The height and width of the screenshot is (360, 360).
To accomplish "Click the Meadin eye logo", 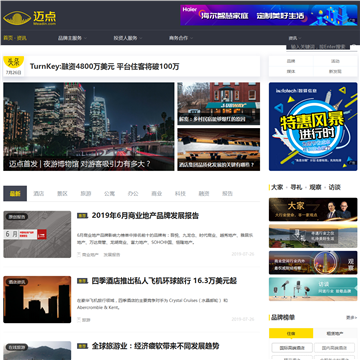I will 17,18.
